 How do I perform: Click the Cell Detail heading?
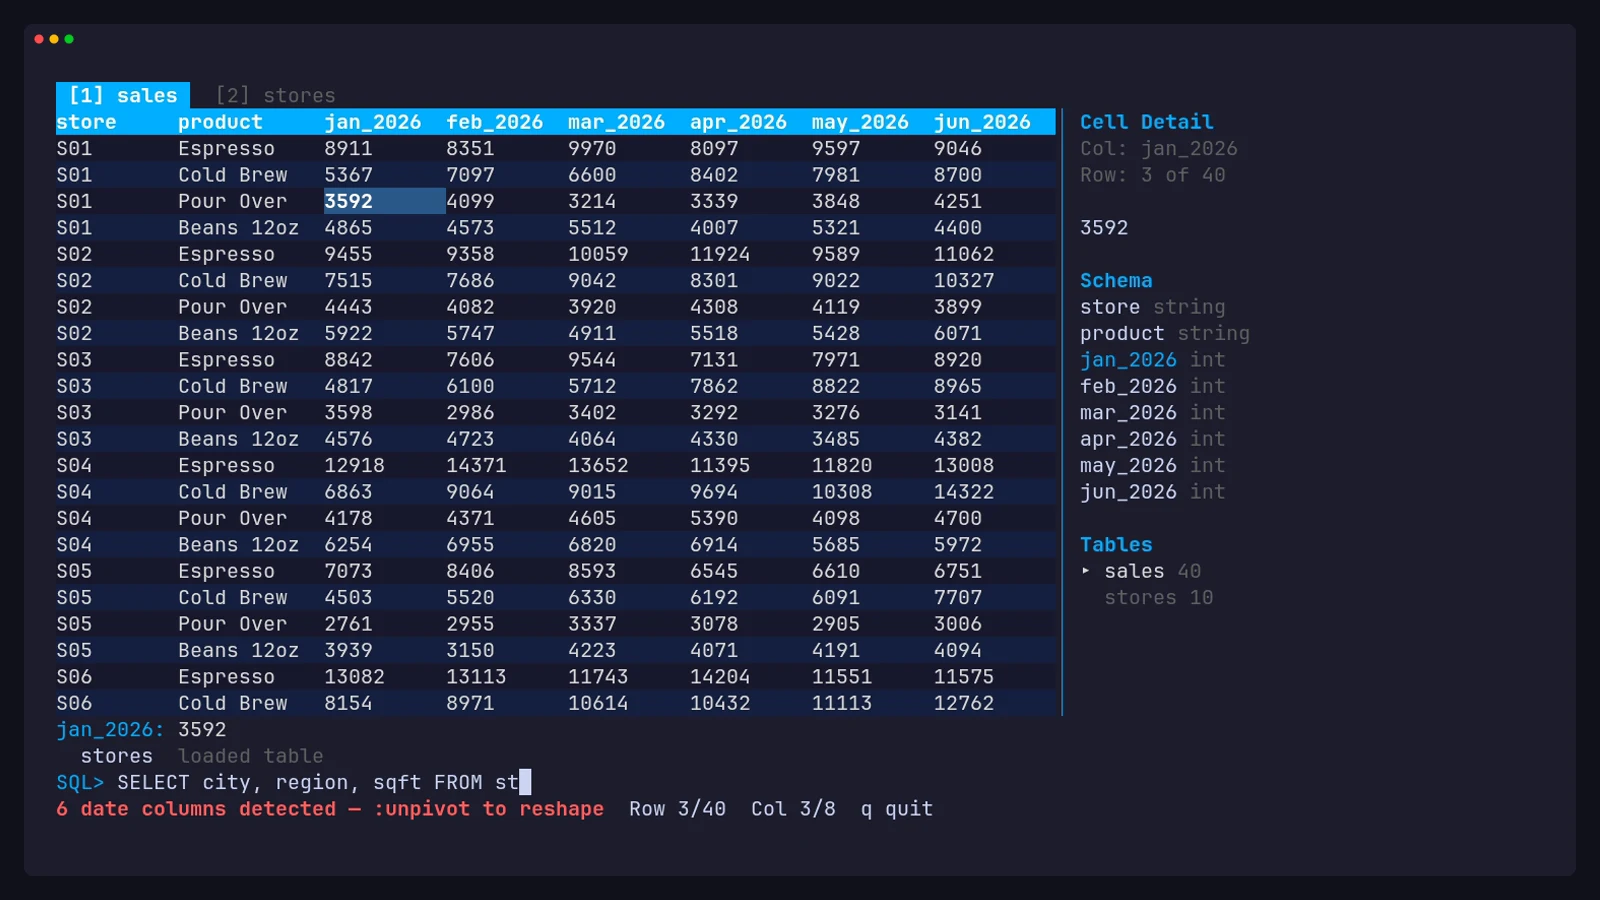click(1146, 122)
